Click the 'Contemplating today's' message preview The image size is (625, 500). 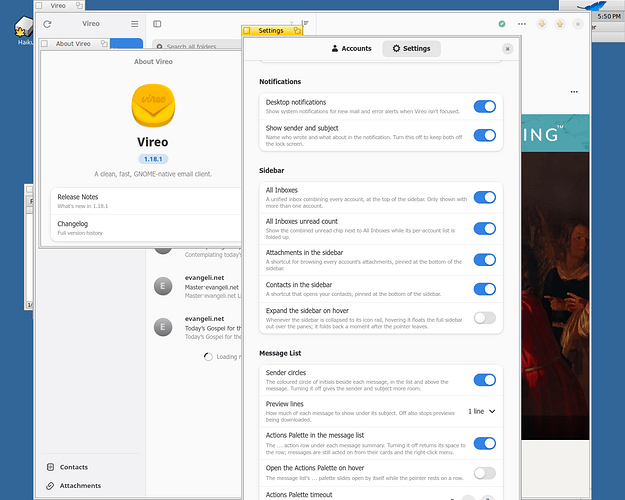213,254
